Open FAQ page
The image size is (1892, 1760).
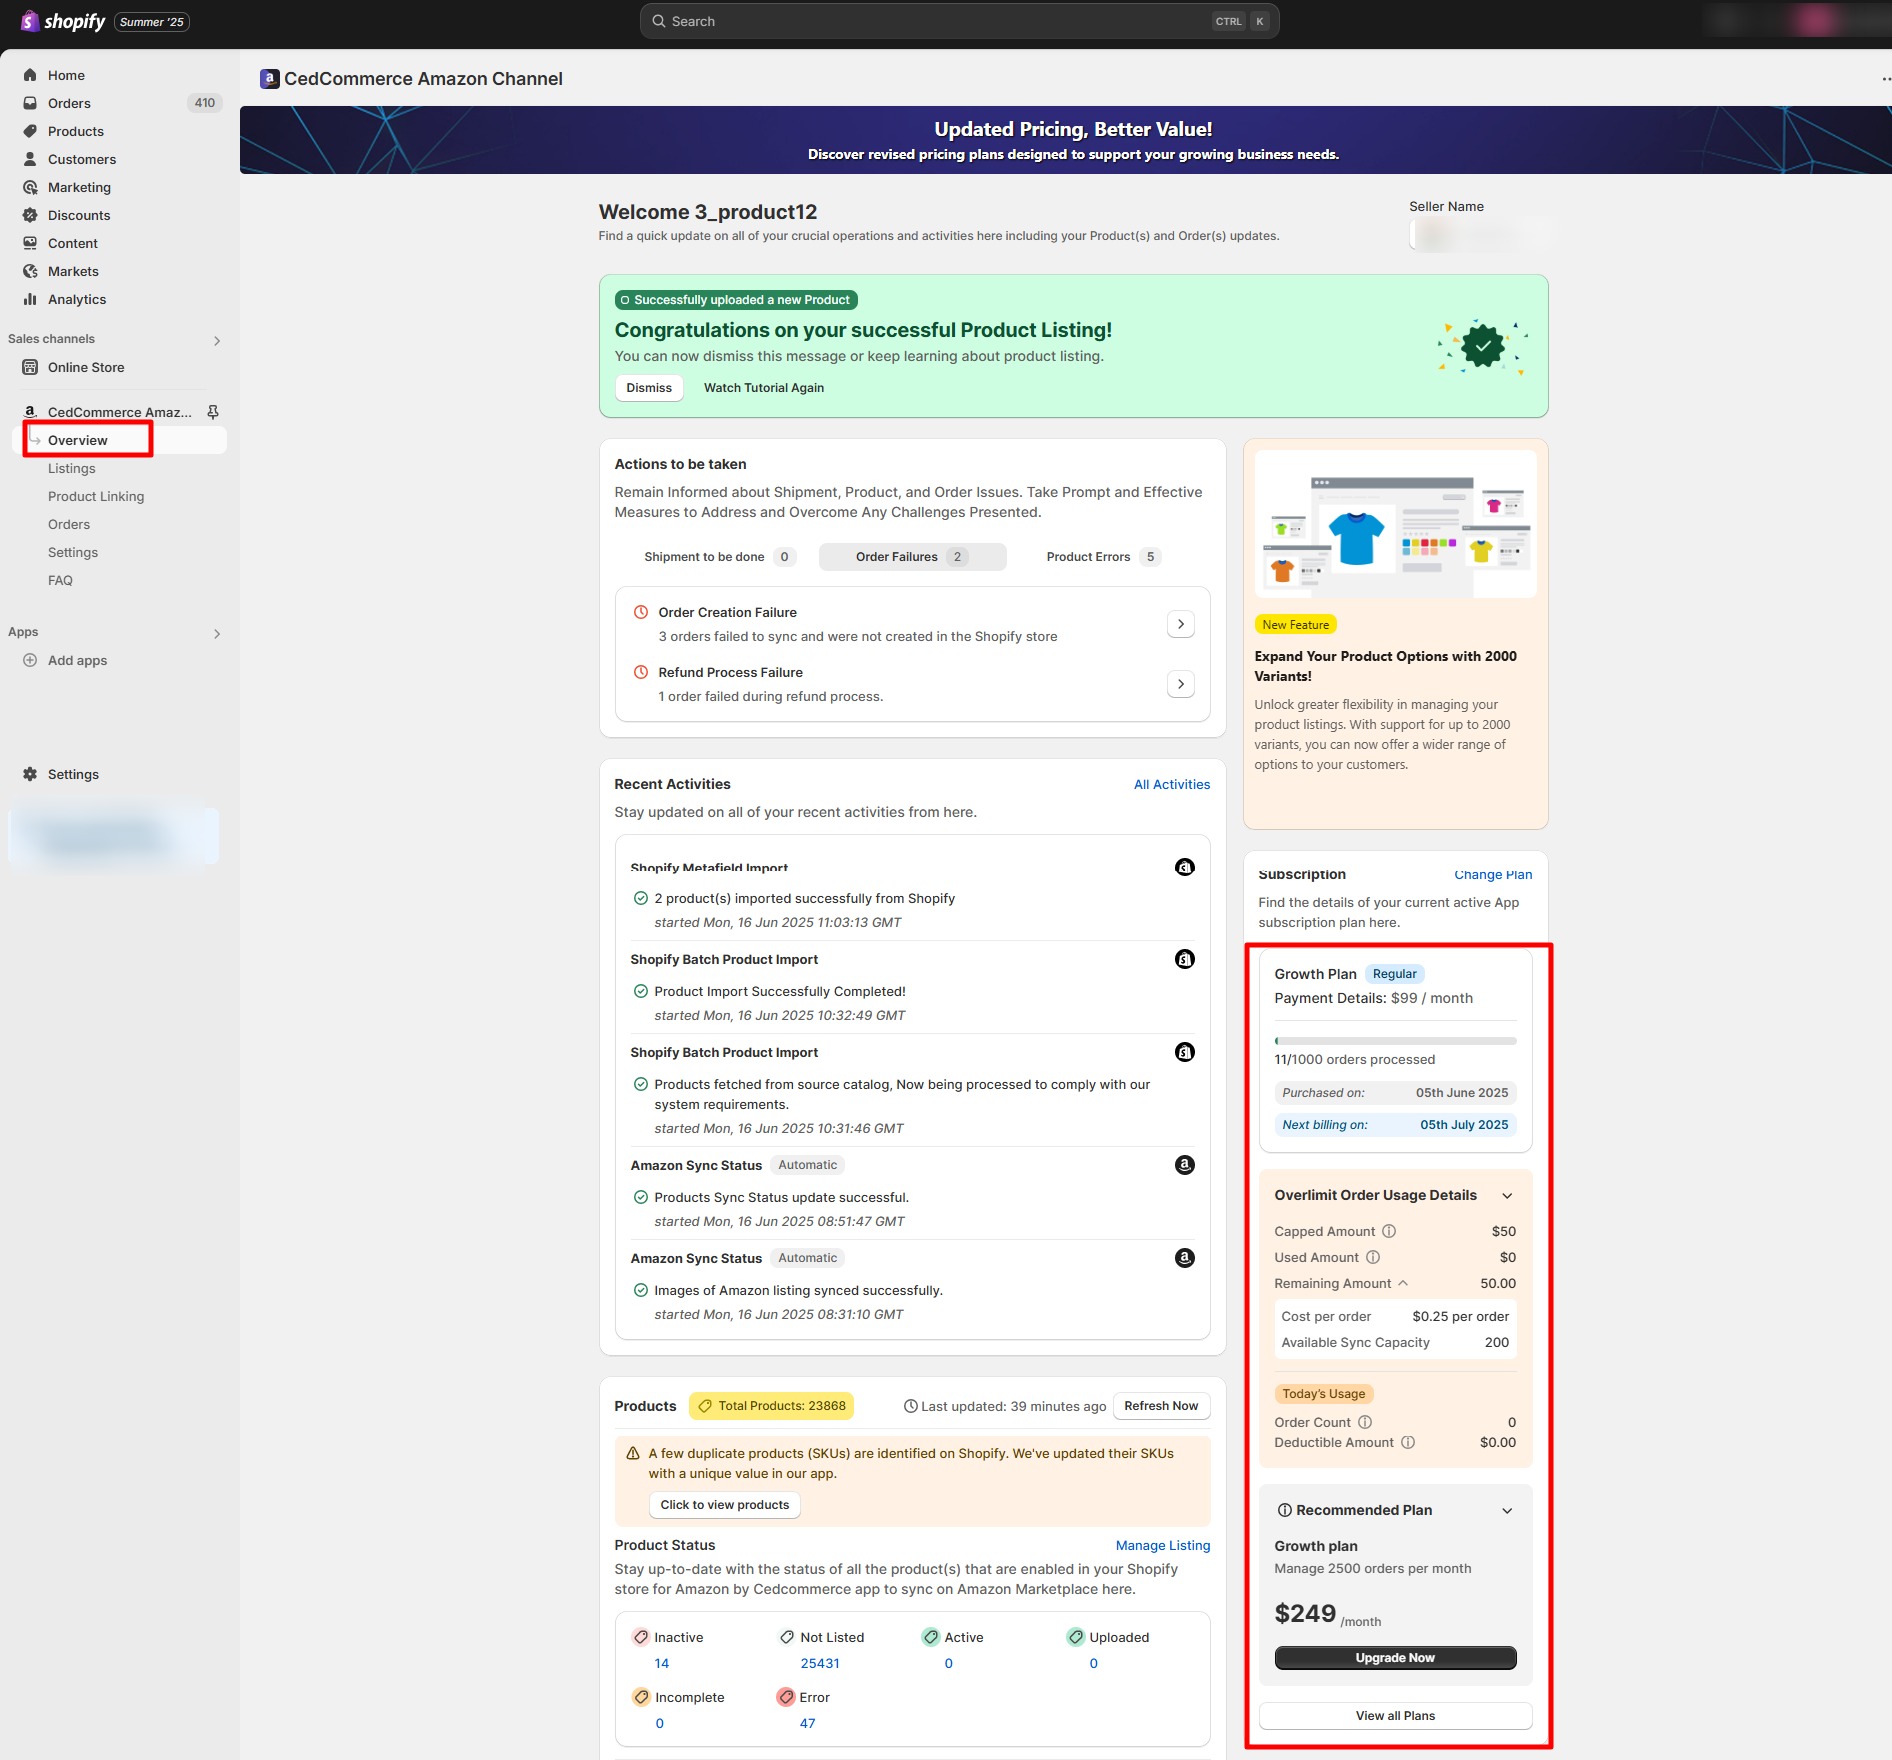click(x=60, y=580)
